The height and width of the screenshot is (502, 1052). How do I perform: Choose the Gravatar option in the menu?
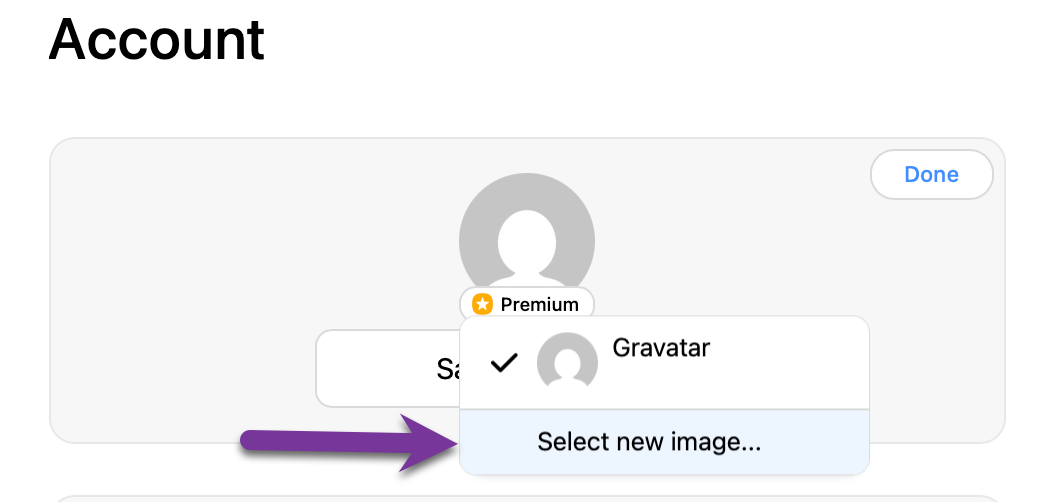[x=664, y=363]
